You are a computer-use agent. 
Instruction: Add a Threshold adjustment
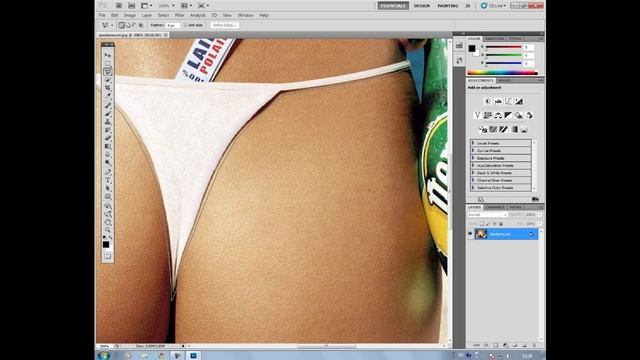tap(503, 129)
